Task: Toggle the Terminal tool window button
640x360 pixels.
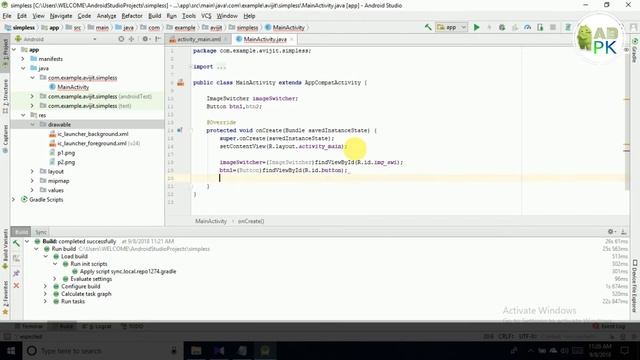Action: [x=29, y=327]
